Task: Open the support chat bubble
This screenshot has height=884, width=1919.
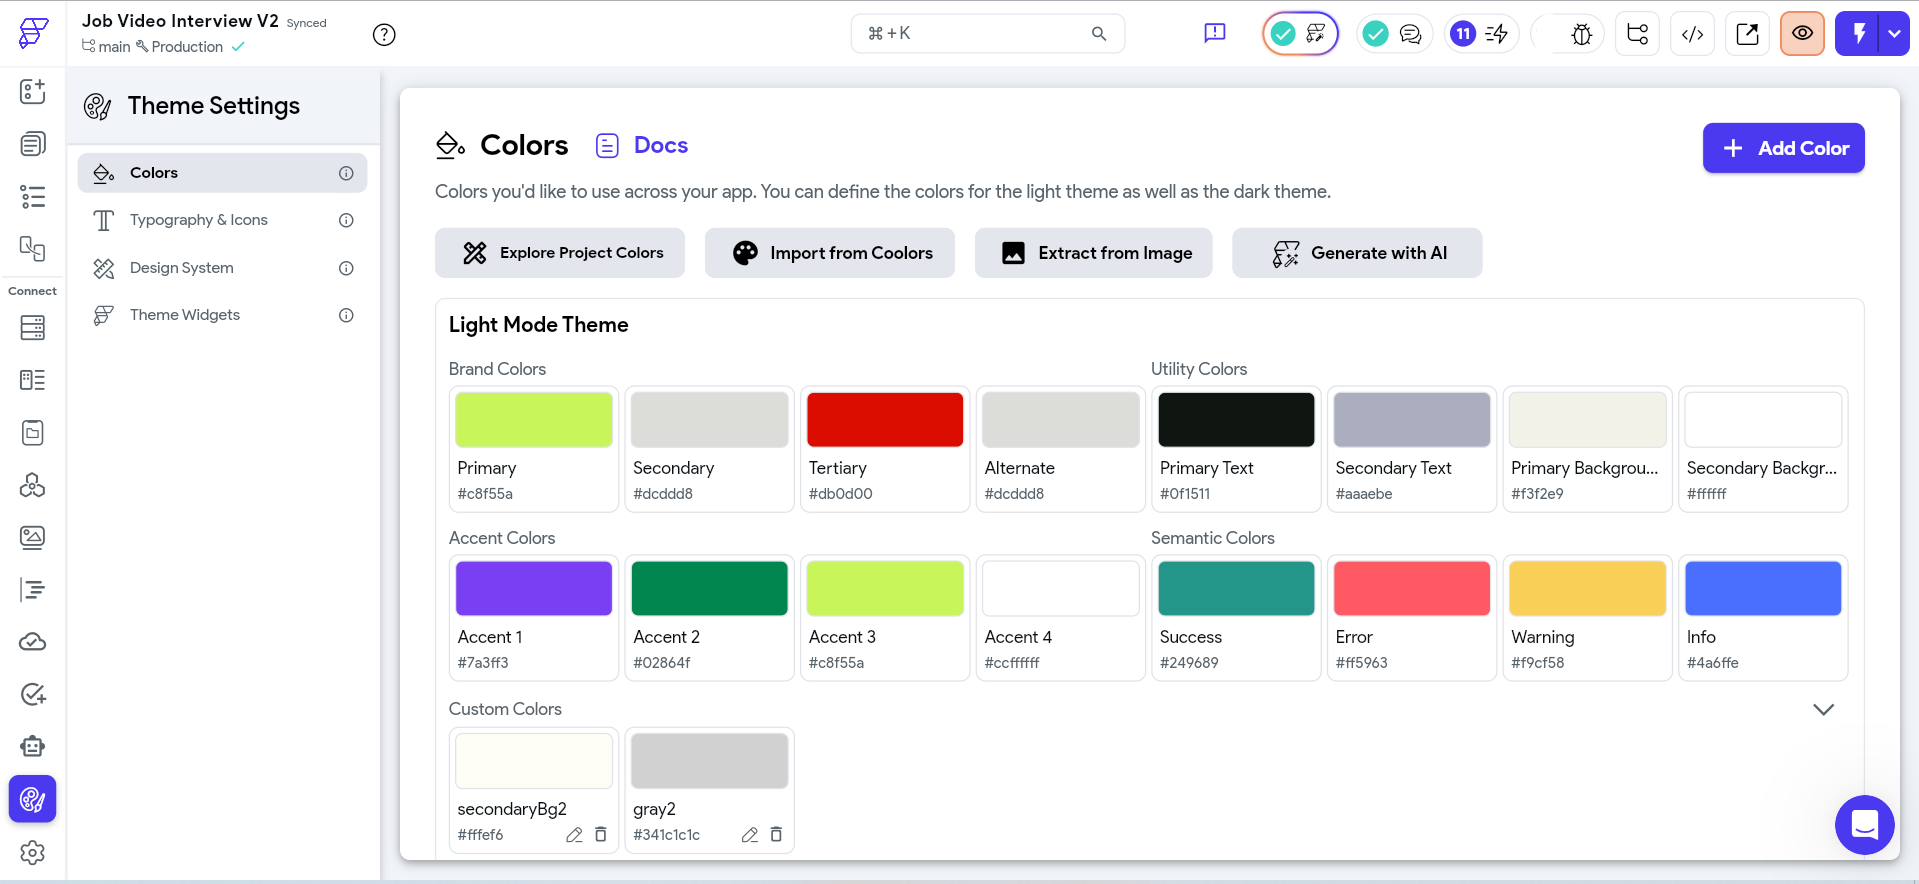Action: [1864, 825]
